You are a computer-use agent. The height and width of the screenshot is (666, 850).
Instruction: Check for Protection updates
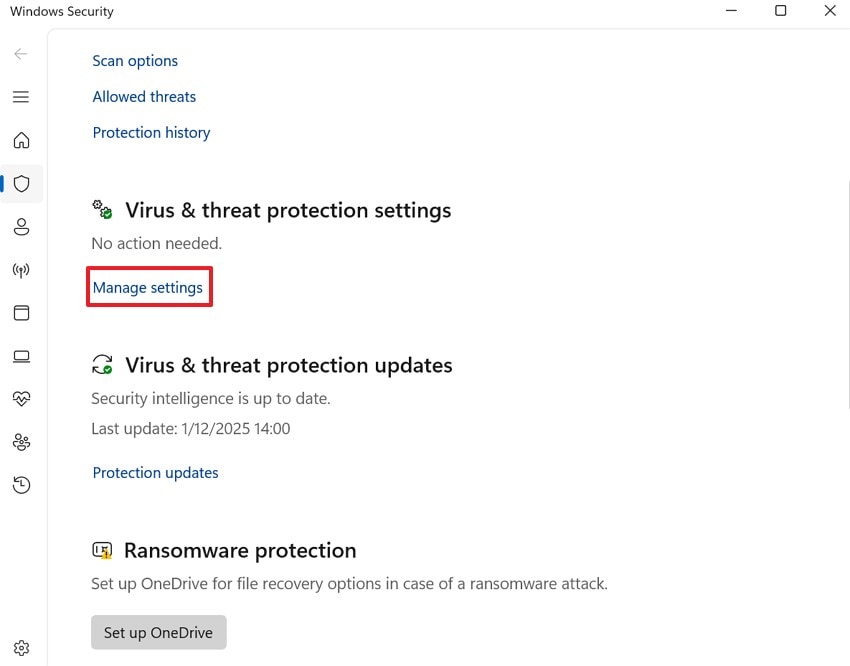(155, 472)
